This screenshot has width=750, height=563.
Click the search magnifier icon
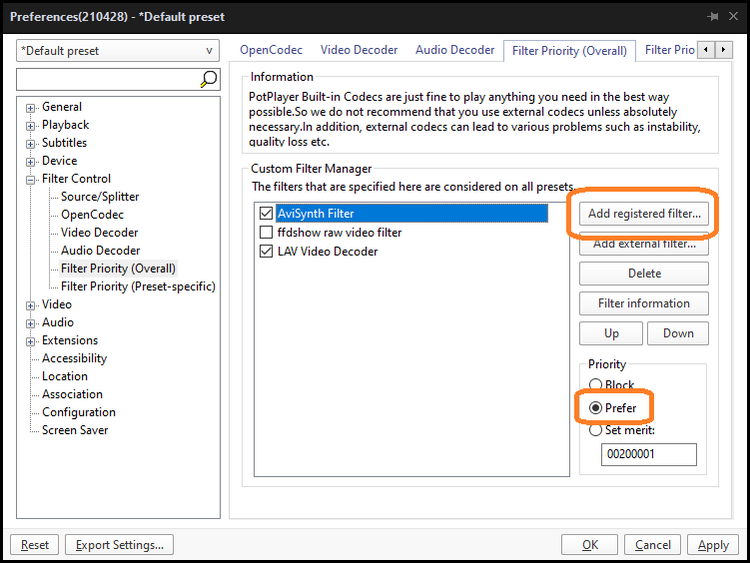pos(209,79)
